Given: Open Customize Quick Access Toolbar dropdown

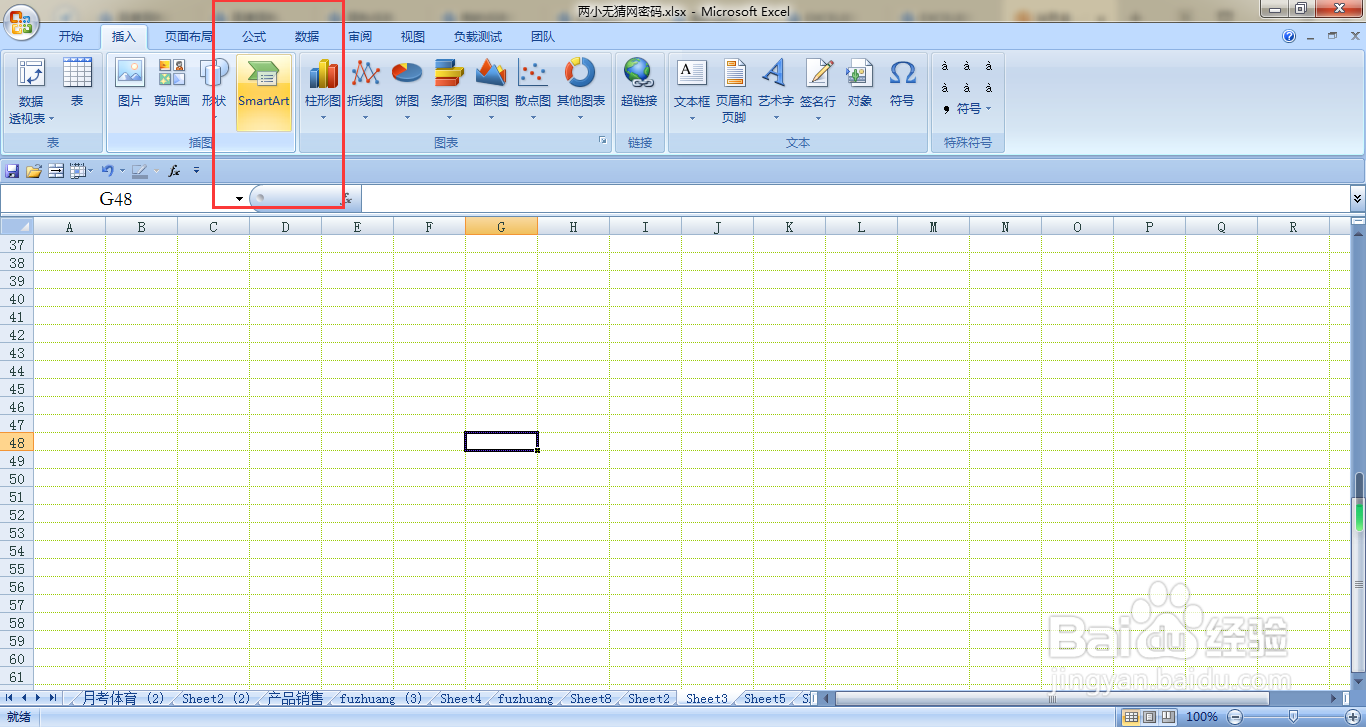Looking at the screenshot, I should 197,171.
